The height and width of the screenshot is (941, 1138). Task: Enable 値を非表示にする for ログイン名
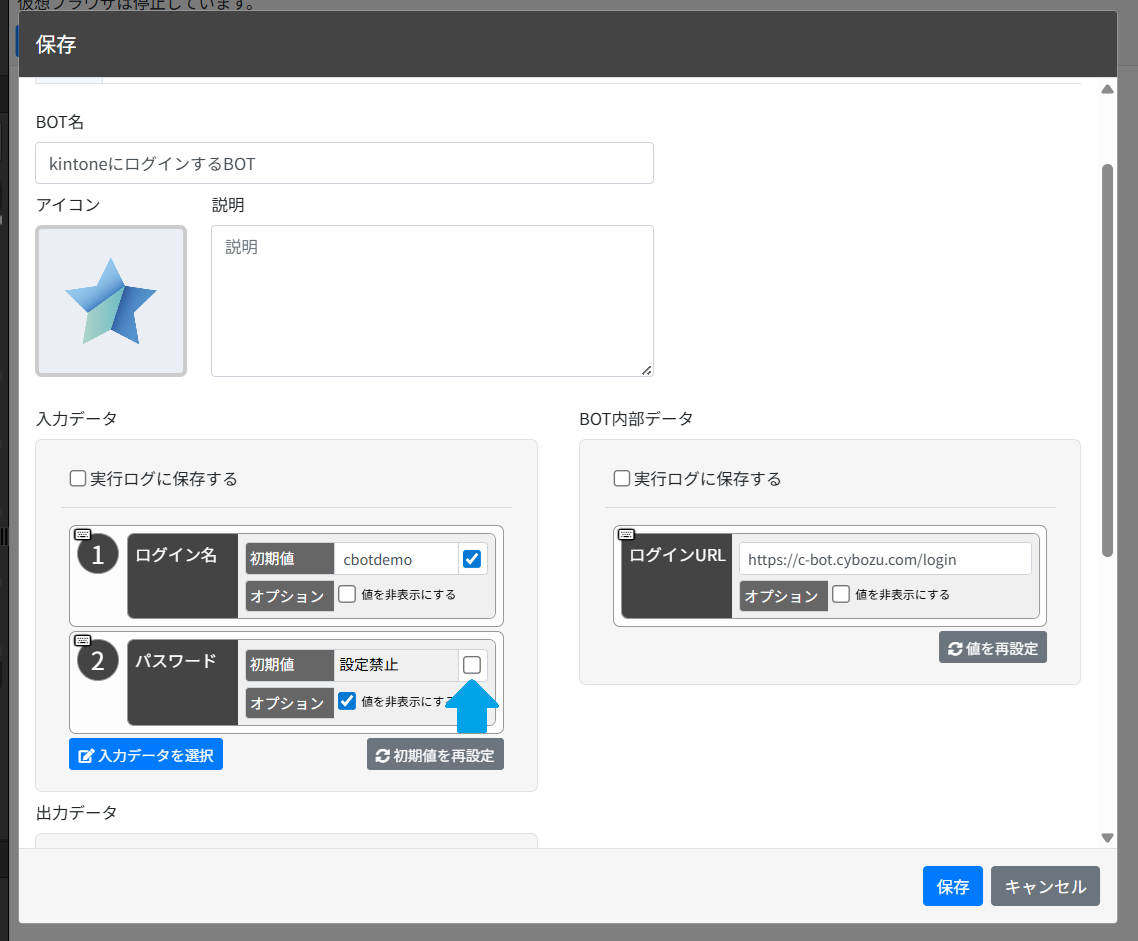point(347,594)
